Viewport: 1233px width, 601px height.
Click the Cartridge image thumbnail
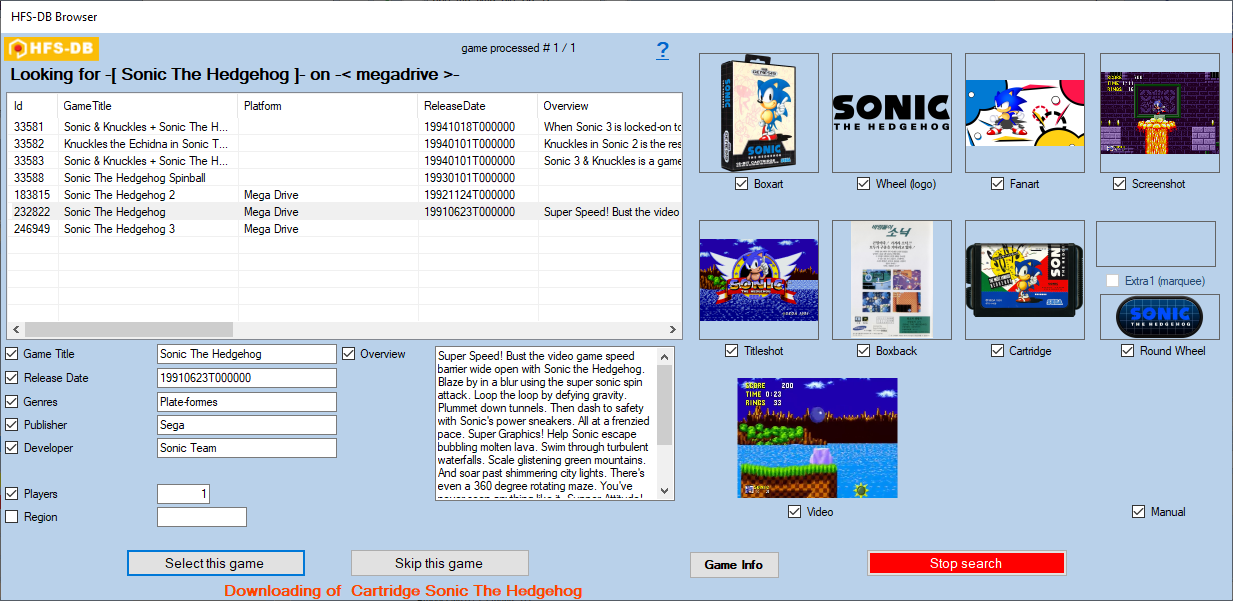click(1024, 280)
